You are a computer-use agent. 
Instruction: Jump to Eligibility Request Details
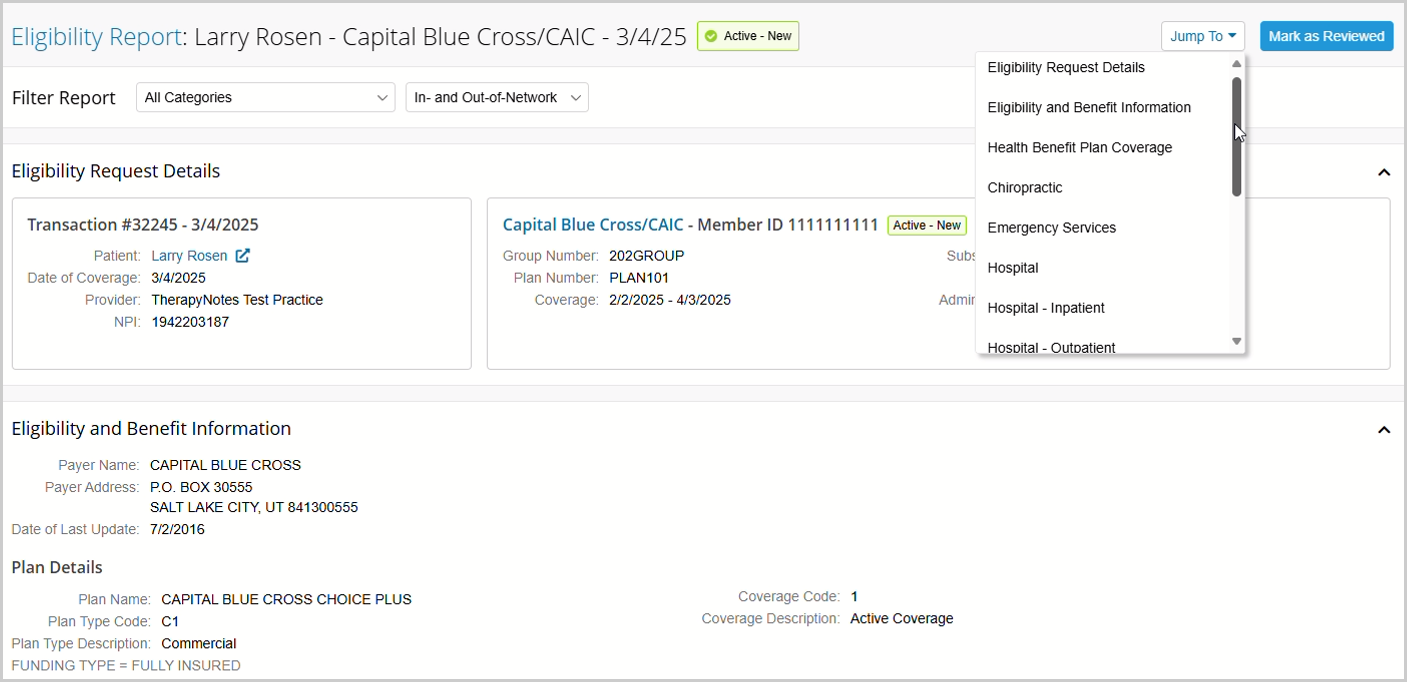pos(1066,68)
